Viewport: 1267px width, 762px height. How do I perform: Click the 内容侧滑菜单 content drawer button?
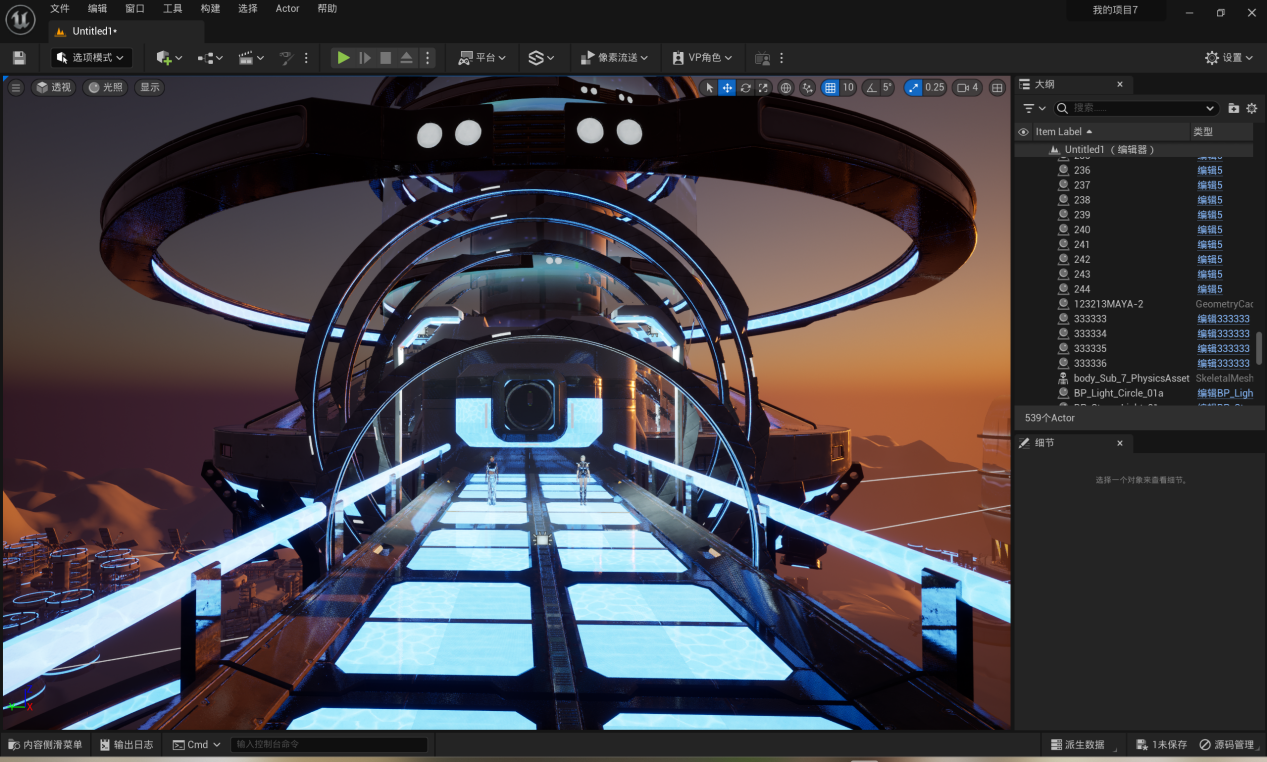coord(46,745)
